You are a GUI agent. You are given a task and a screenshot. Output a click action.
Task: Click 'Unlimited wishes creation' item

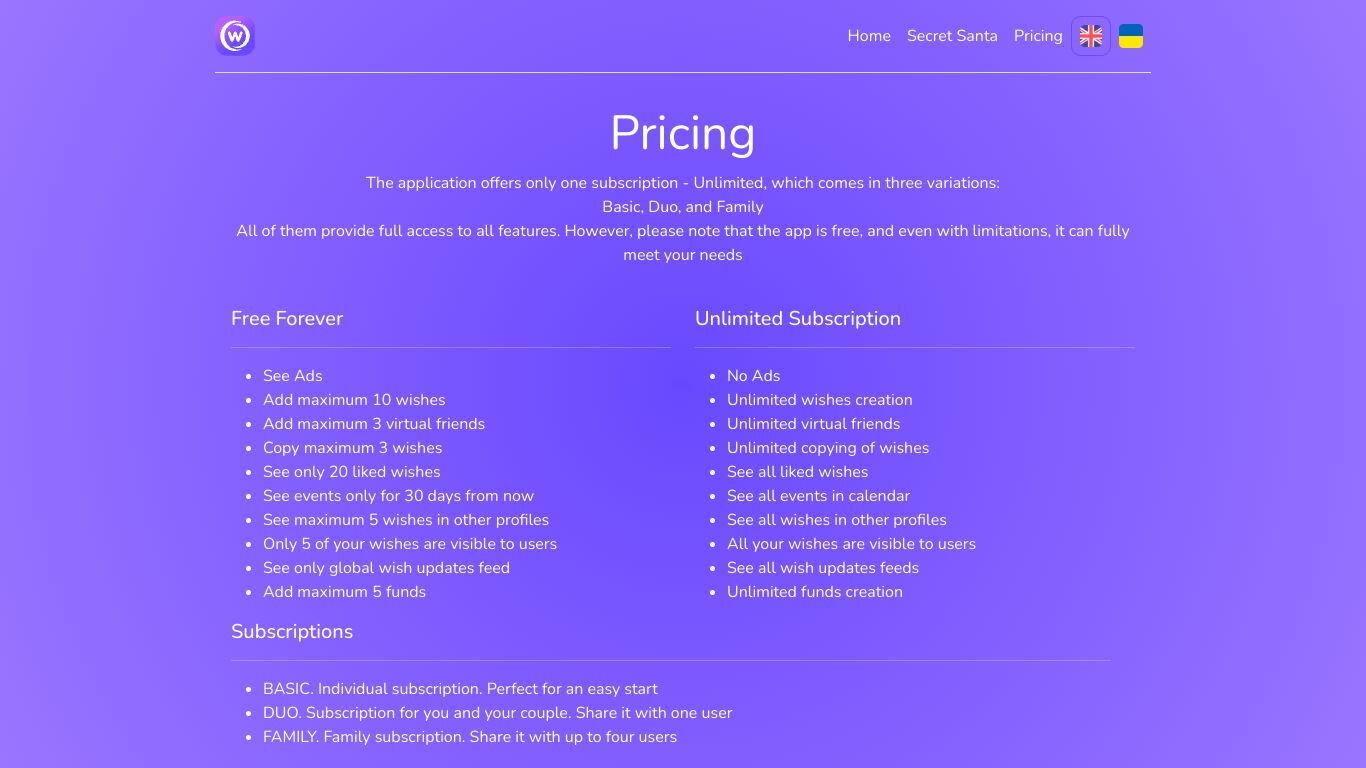click(x=820, y=400)
